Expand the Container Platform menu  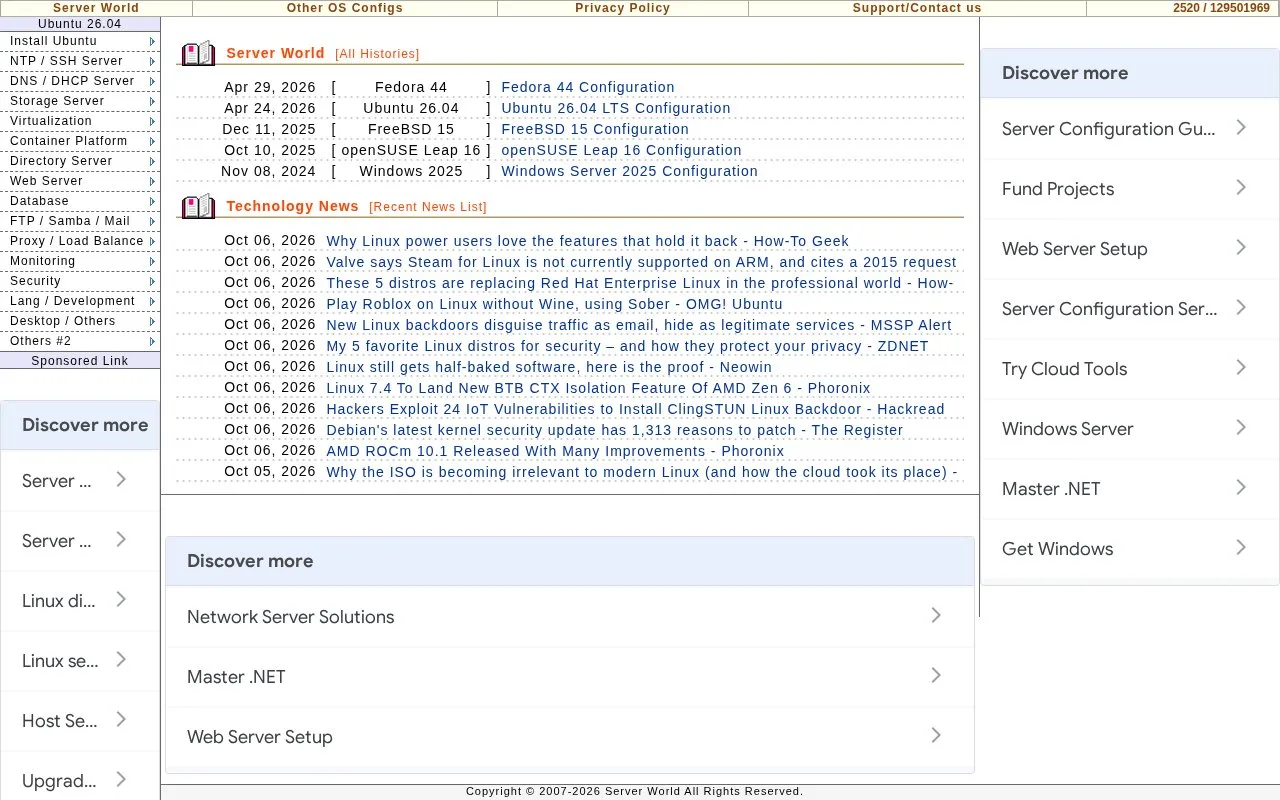[x=80, y=141]
